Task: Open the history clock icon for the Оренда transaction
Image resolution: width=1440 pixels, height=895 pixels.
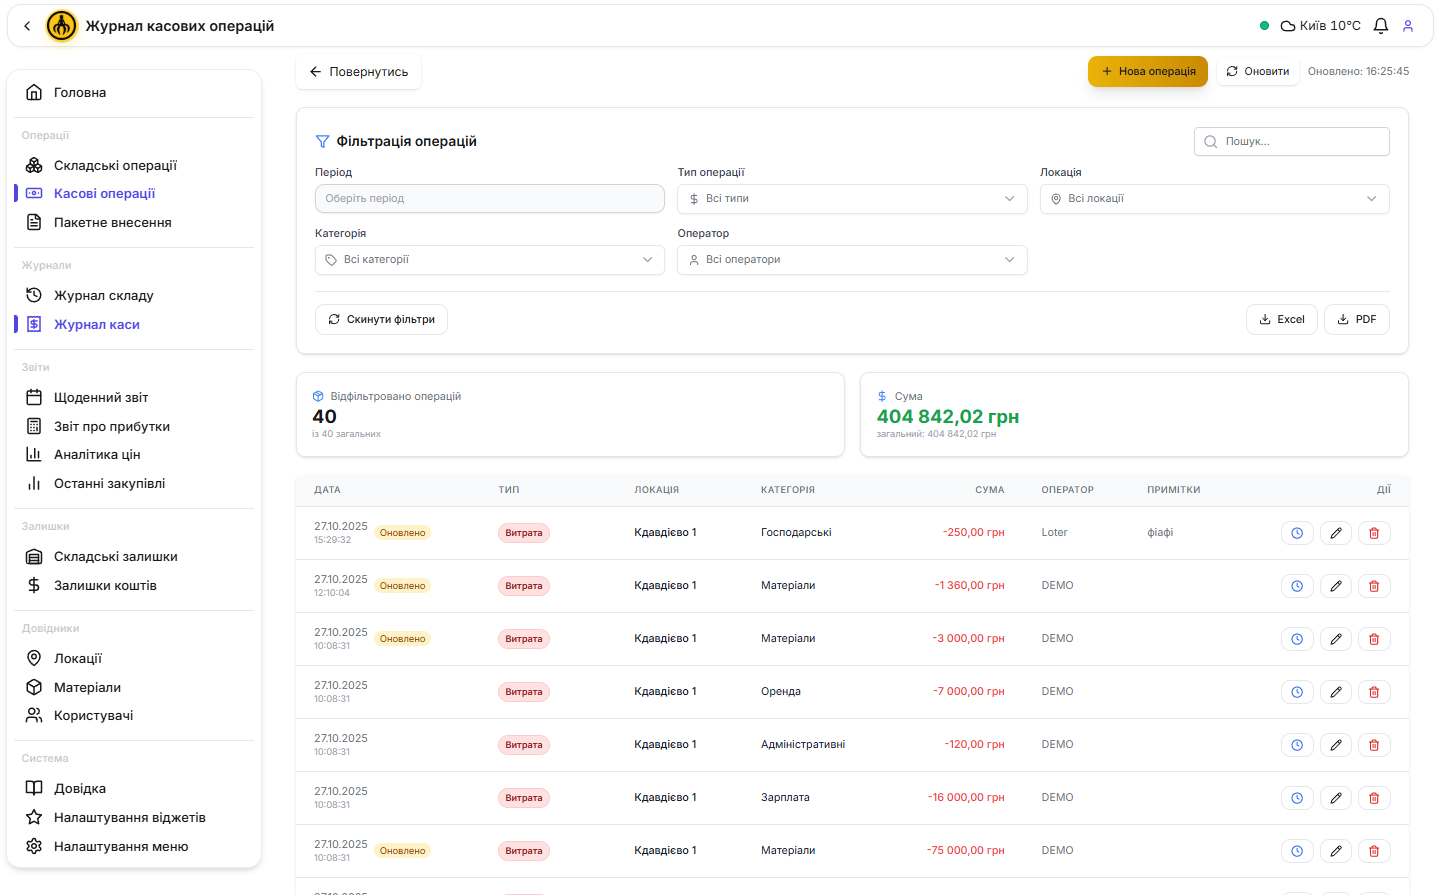Action: coord(1297,691)
